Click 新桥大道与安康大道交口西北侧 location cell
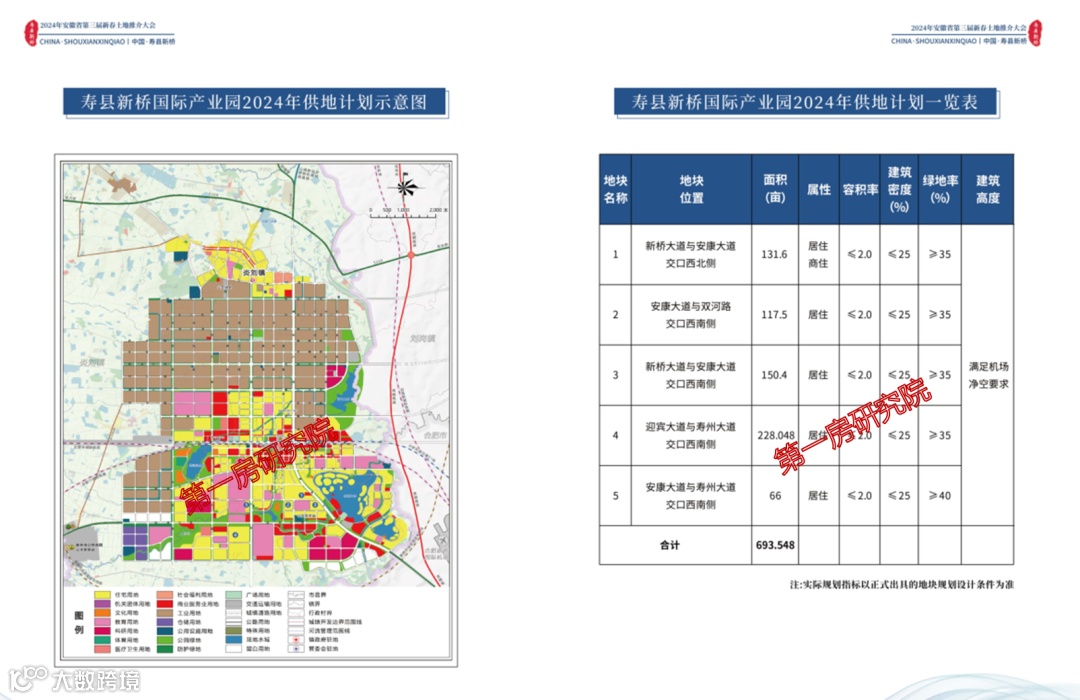1080x700 pixels. pos(690,254)
